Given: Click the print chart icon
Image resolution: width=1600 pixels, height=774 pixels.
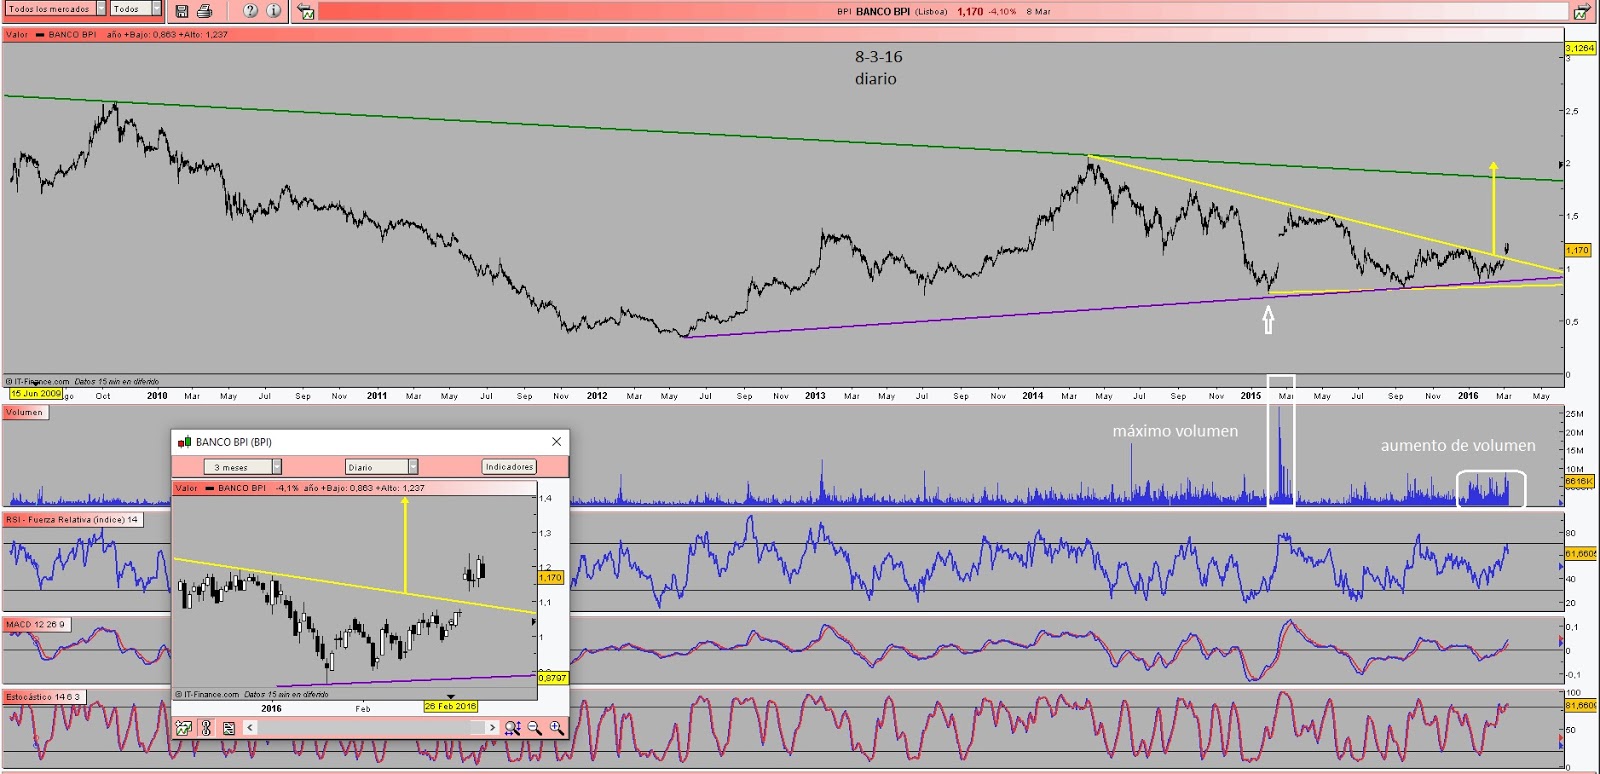Looking at the screenshot, I should (205, 11).
